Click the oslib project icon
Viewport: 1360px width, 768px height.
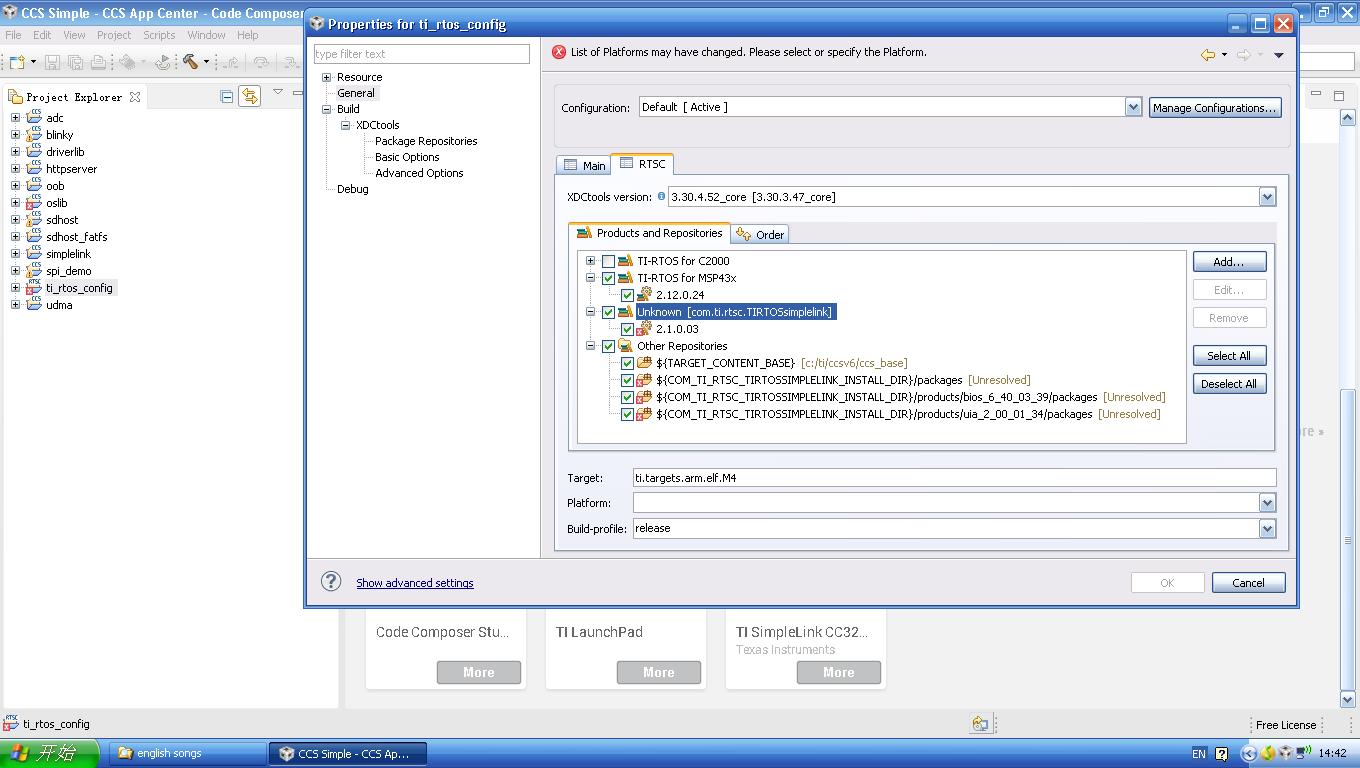coord(34,202)
